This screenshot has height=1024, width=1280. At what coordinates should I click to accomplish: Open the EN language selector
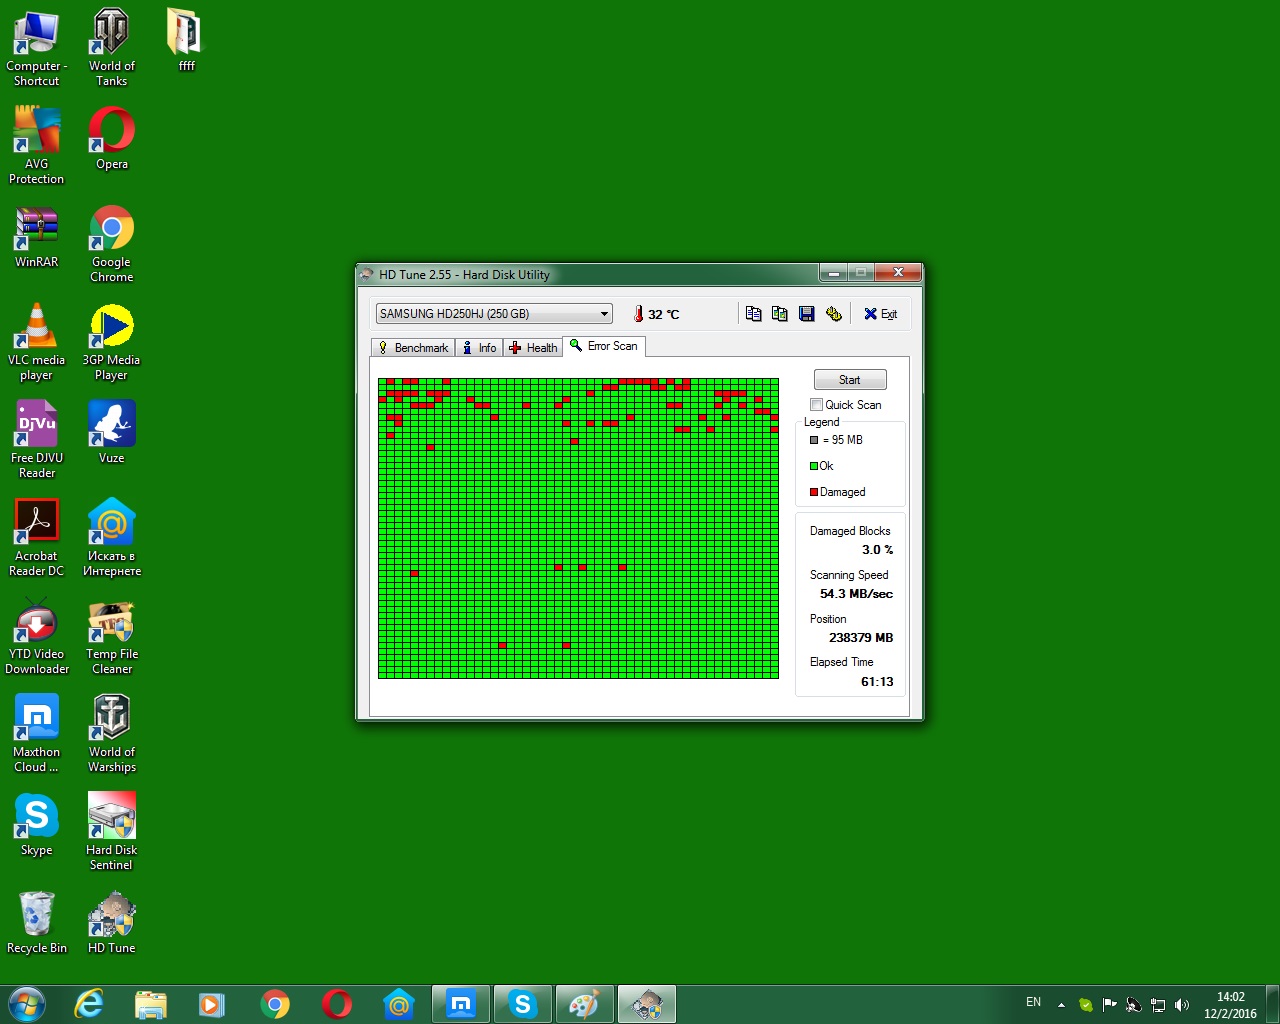click(x=1033, y=1003)
